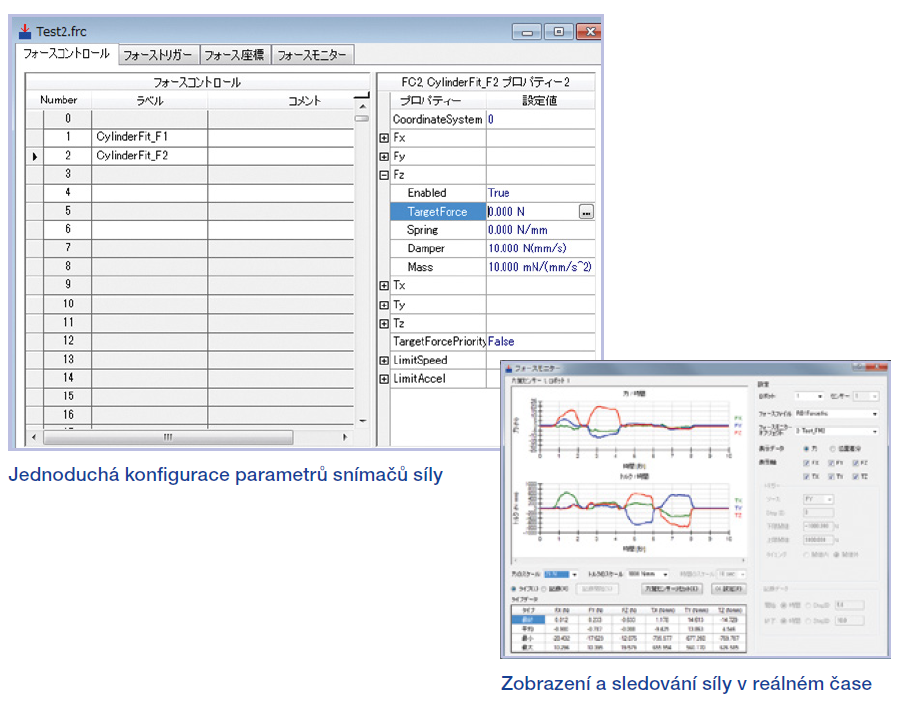The width and height of the screenshot is (919, 716).
Task: Click the TargetForcePriority value False
Action: click(540, 342)
